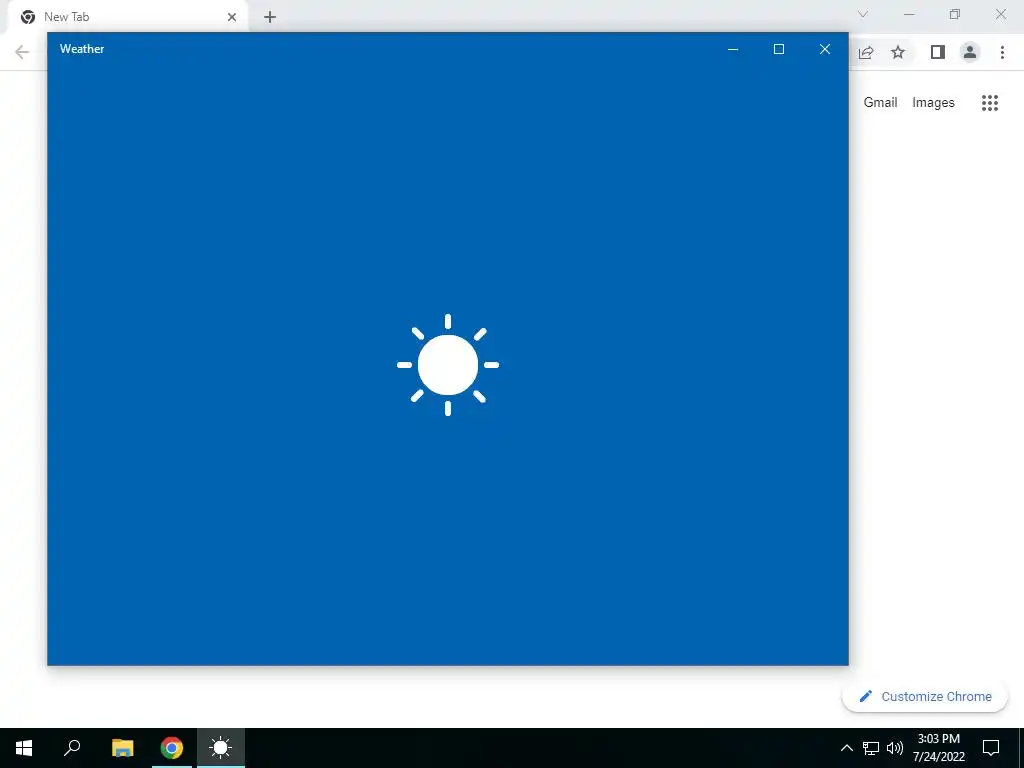The width and height of the screenshot is (1024, 768).
Task: Close the Weather app window
Action: coord(825,49)
